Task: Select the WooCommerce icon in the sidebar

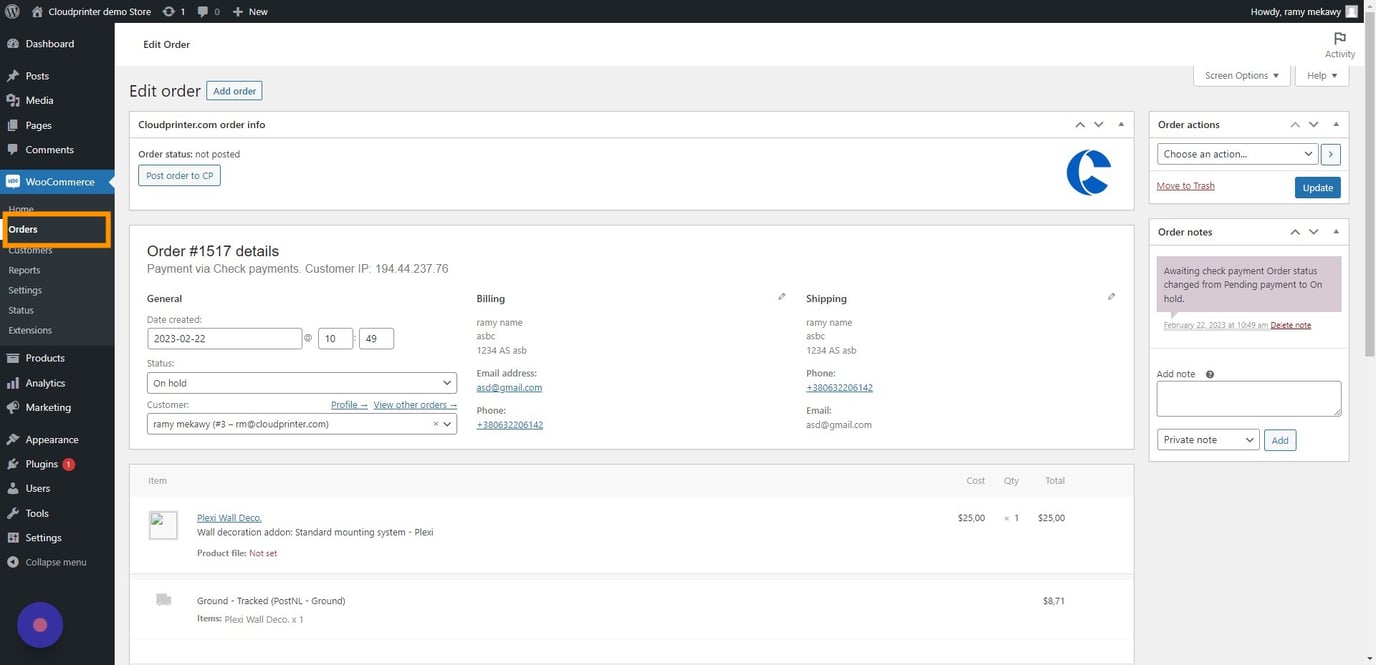Action: (13, 181)
